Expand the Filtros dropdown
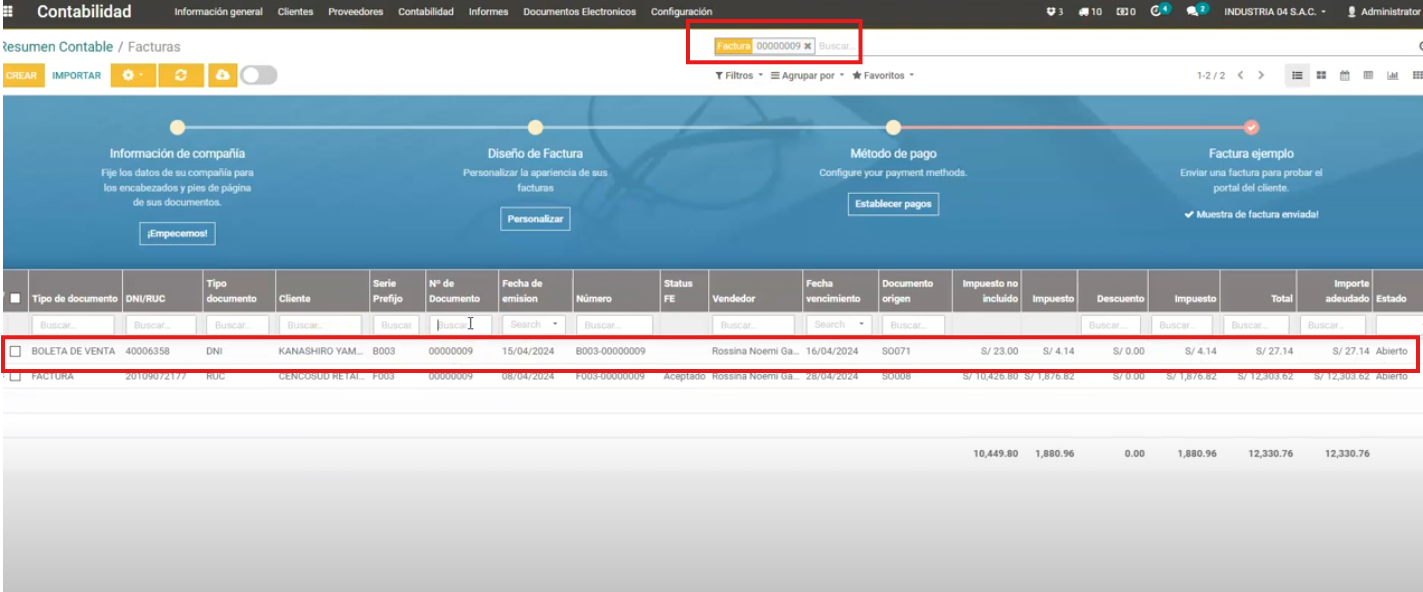The image size is (1423, 592). click(739, 75)
